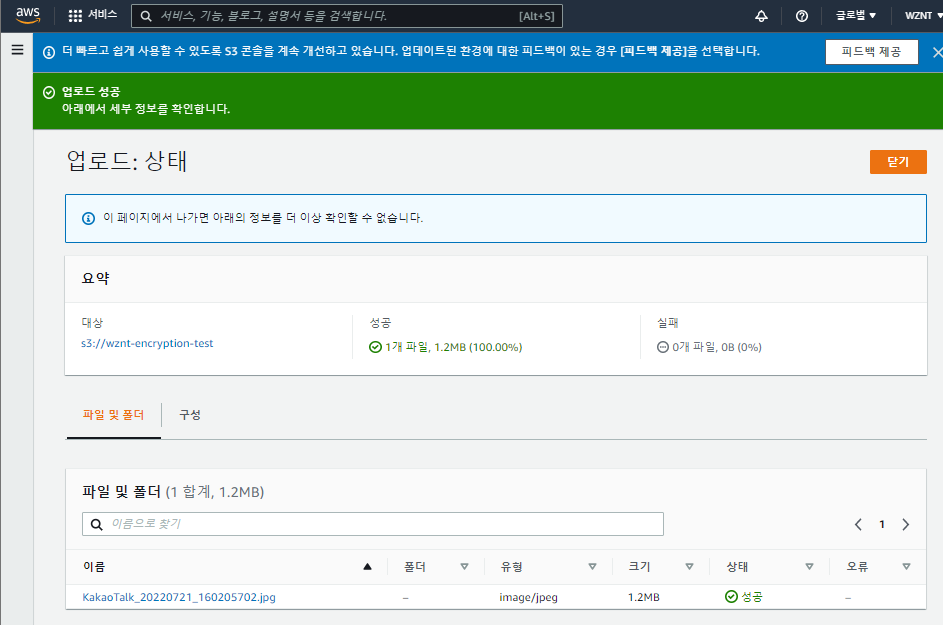Open KakaoTalk_20220721_160205702.jpg file link

tap(179, 597)
